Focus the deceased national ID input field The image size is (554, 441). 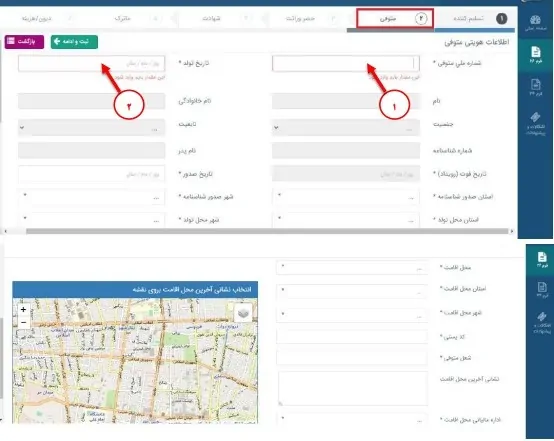[346, 64]
